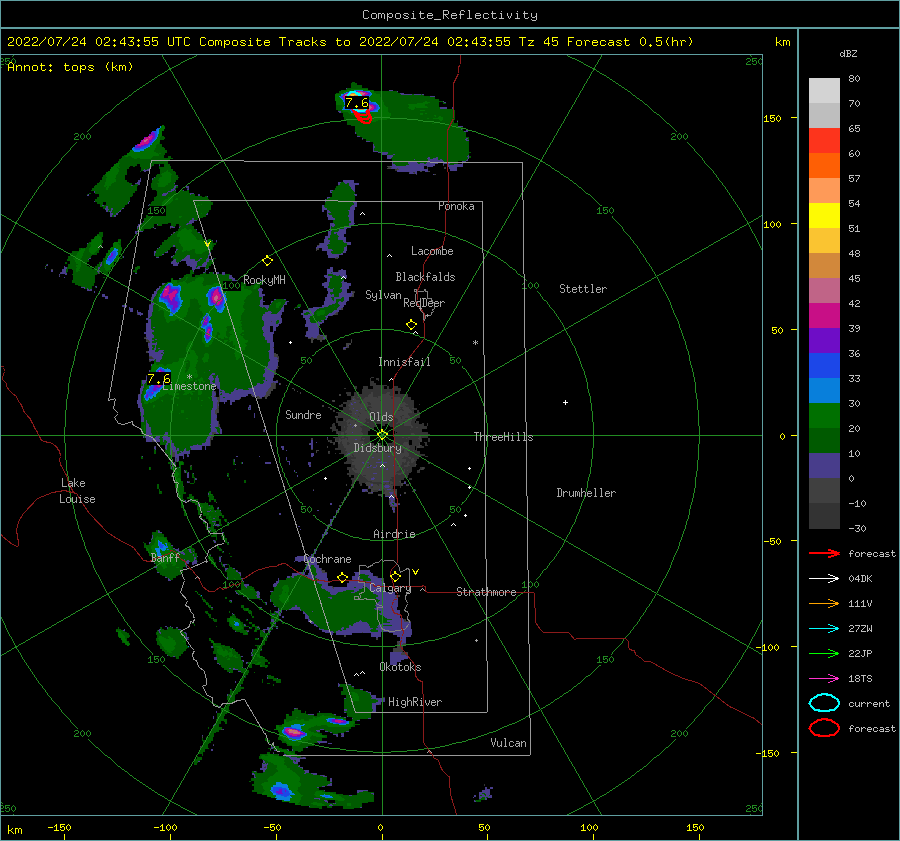The height and width of the screenshot is (841, 900).
Task: Click the red forecast arrow legend icon
Action: pos(824,553)
